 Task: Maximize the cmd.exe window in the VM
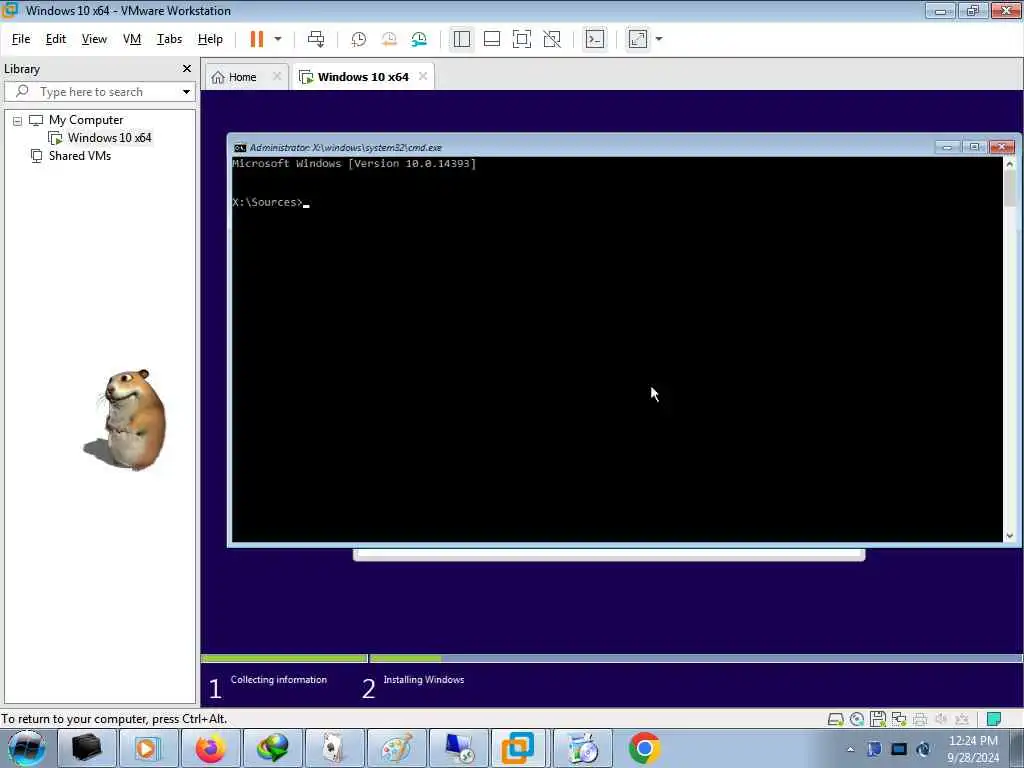[x=974, y=147]
